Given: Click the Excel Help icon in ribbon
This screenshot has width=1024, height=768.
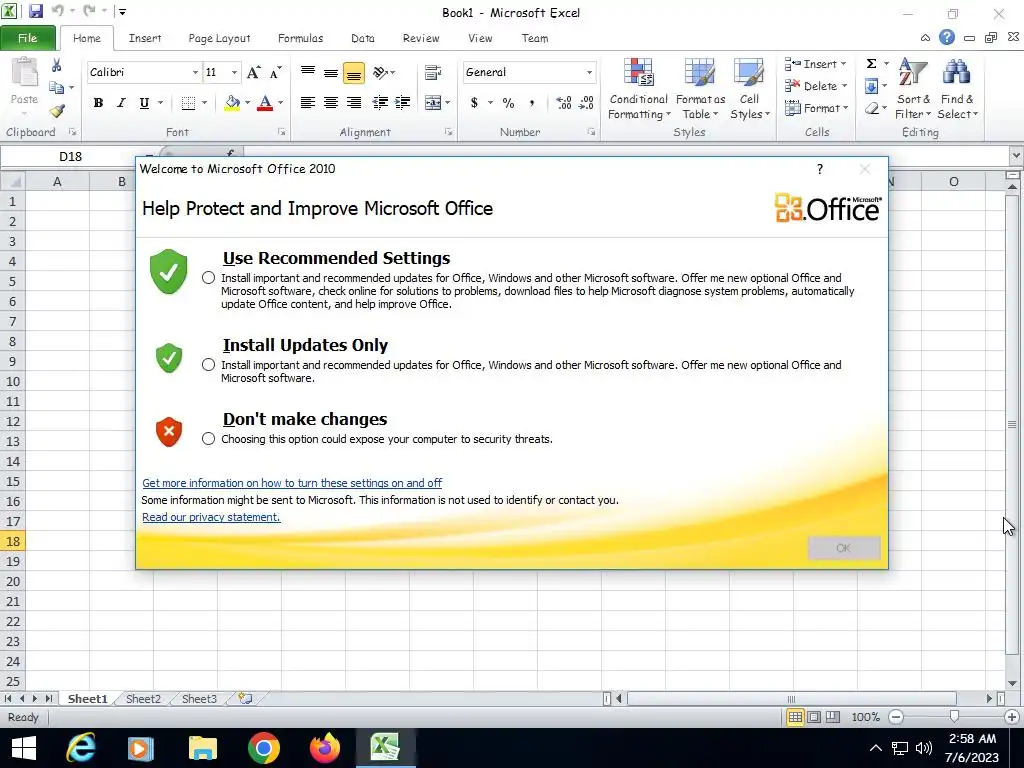Looking at the screenshot, I should pyautogui.click(x=947, y=37).
